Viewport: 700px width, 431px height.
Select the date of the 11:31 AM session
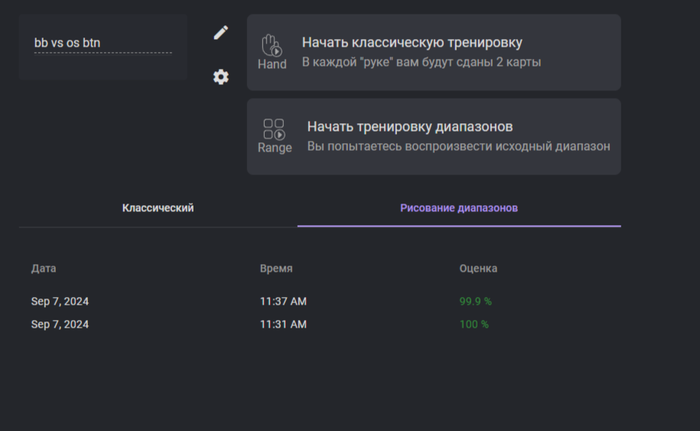60,324
